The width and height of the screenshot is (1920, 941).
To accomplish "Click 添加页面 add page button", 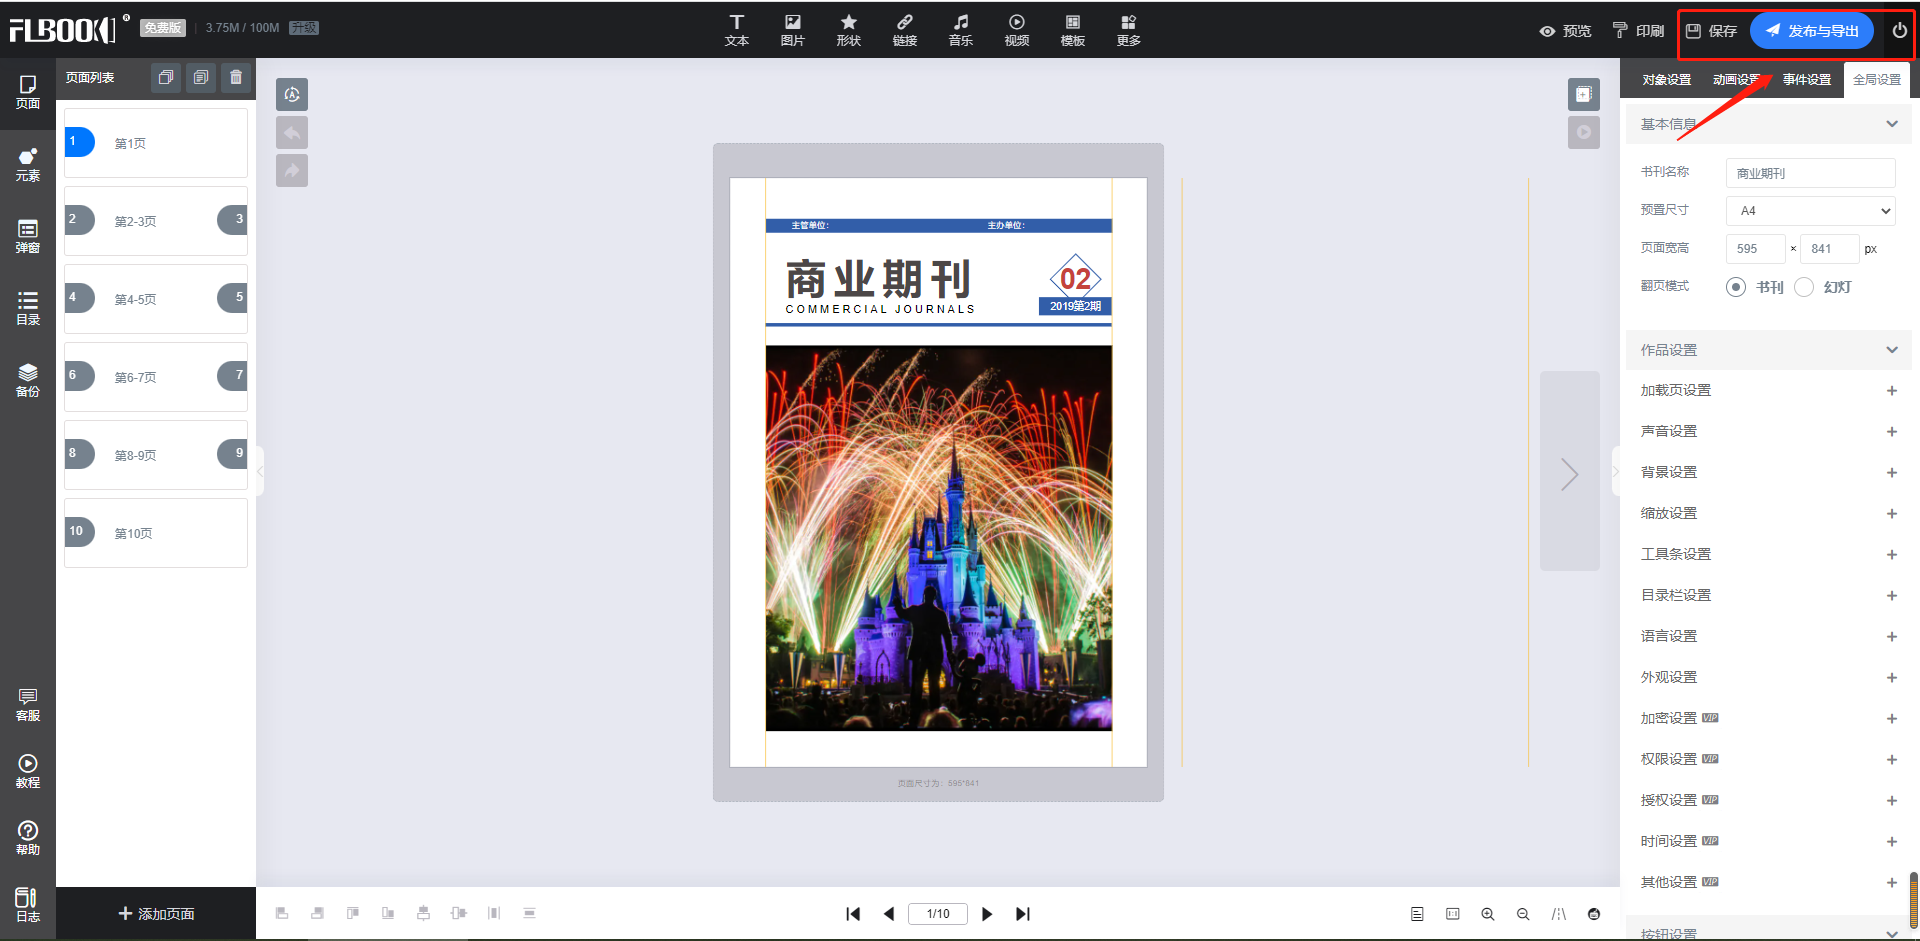I will 156,914.
